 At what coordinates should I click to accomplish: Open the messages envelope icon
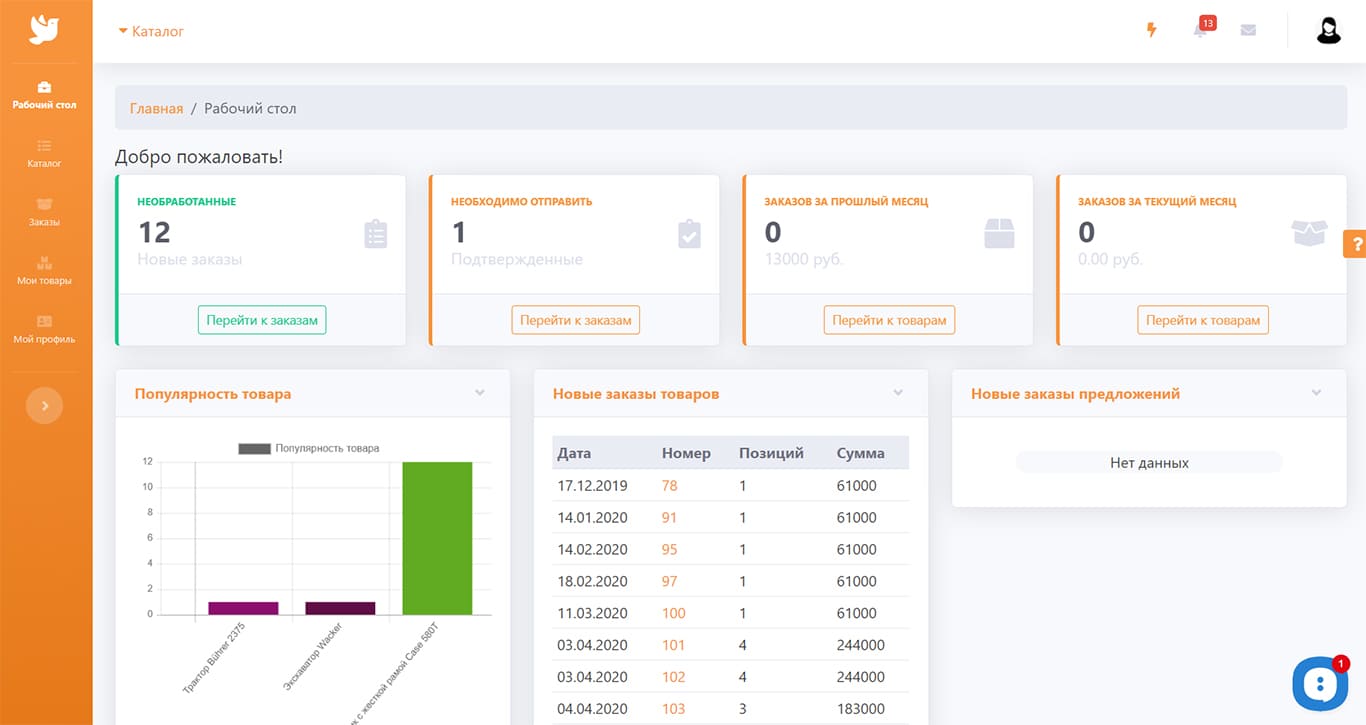[1248, 30]
